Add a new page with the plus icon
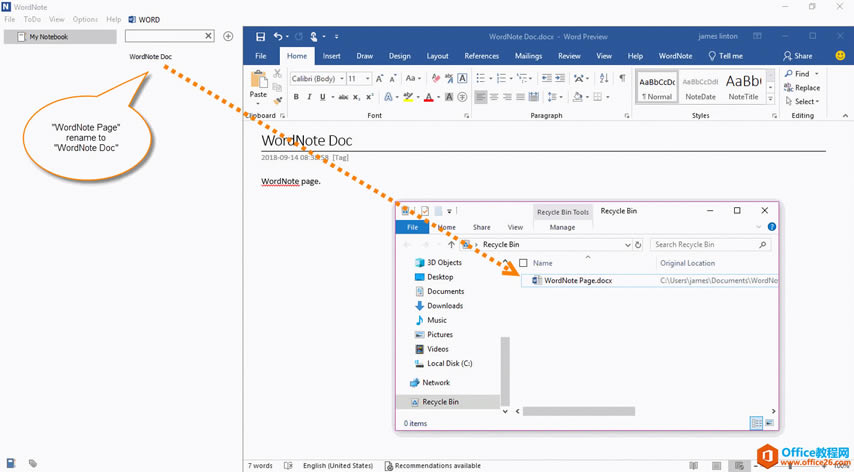 click(x=228, y=36)
